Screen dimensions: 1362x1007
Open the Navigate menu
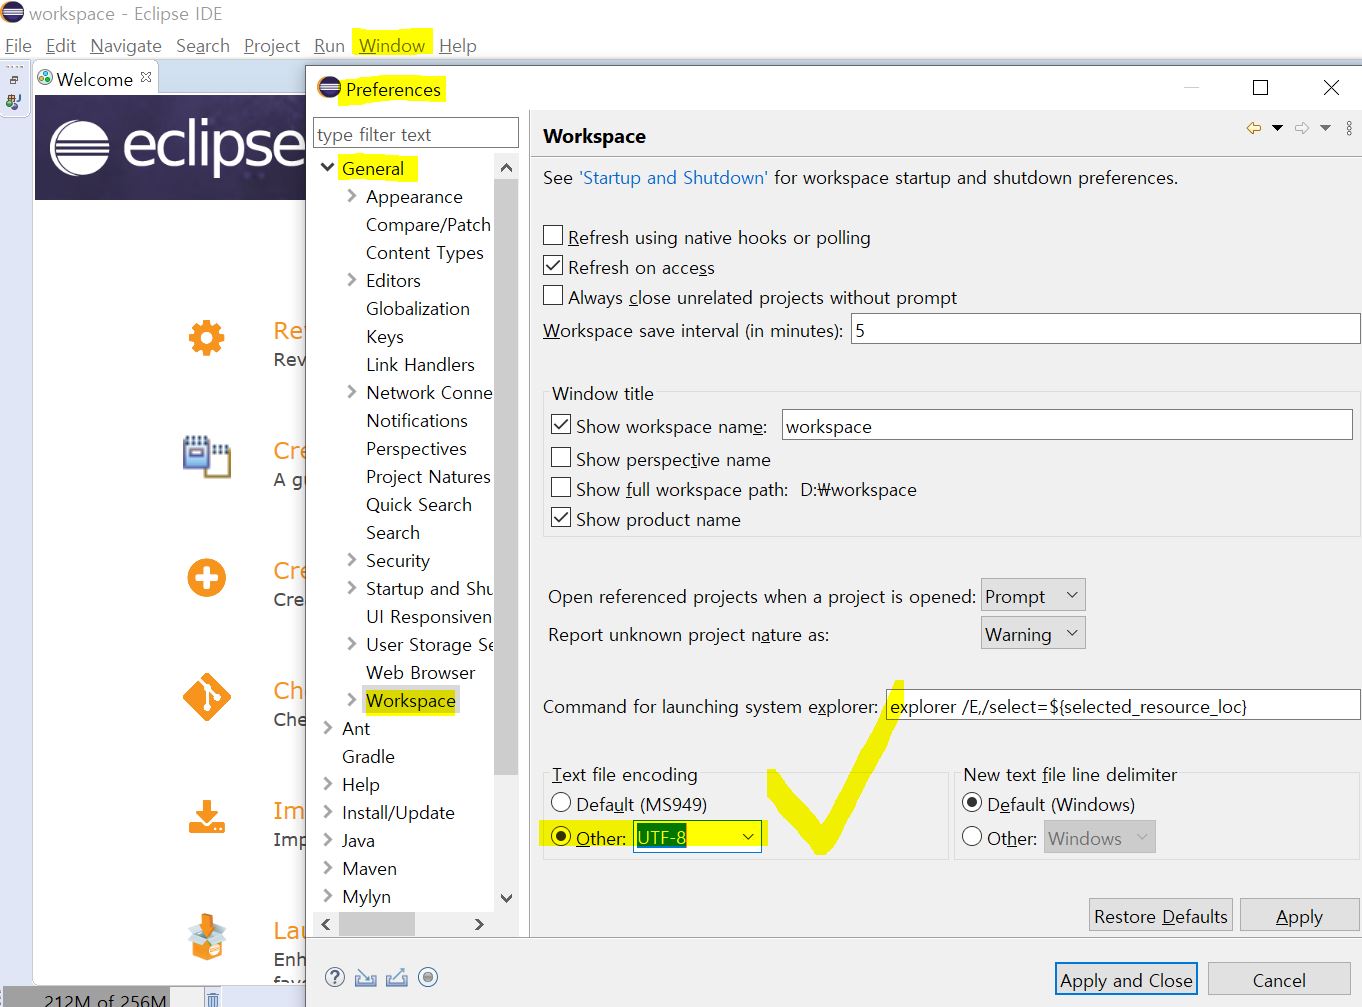coord(126,46)
